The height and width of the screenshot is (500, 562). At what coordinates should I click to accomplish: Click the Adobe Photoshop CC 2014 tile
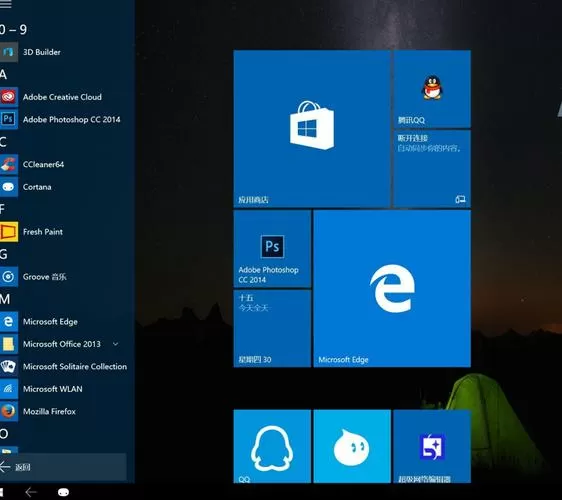click(x=272, y=249)
